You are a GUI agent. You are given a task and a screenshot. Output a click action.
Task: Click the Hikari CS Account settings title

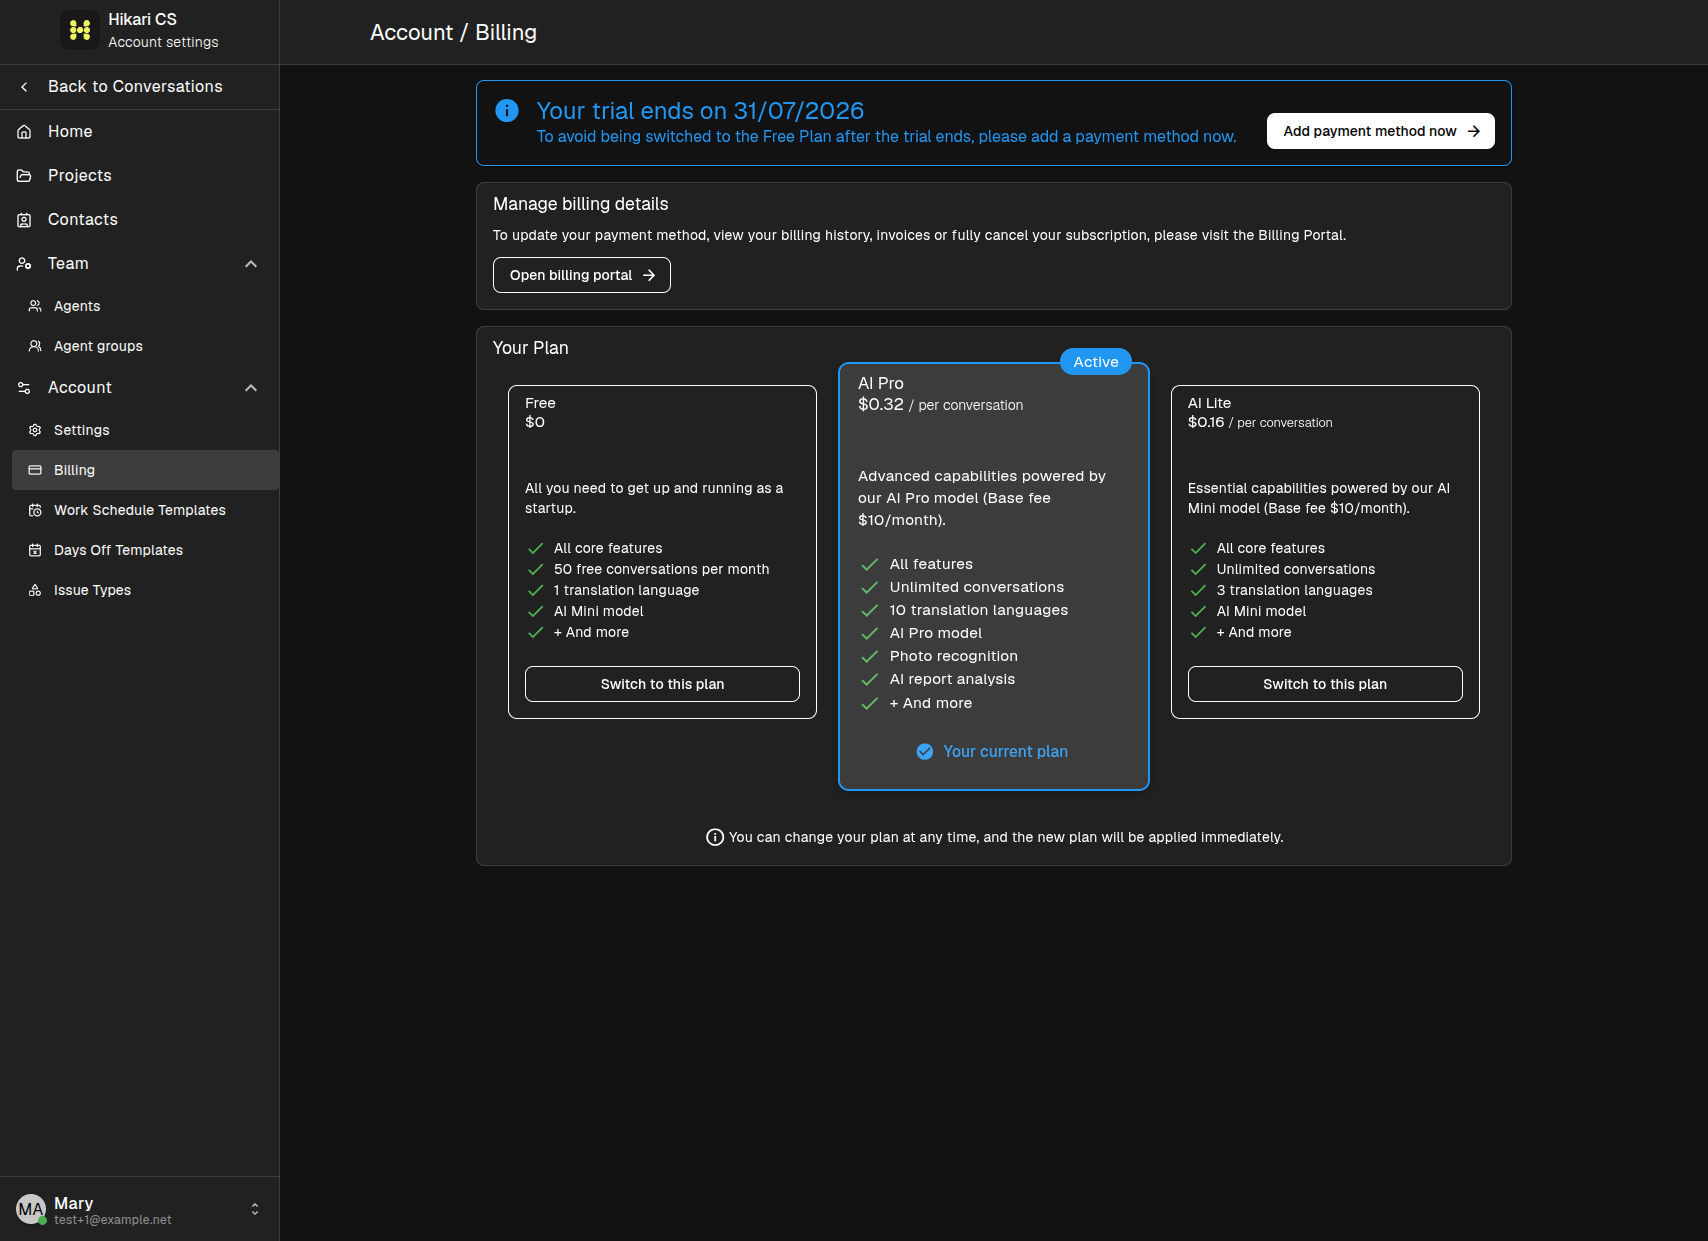click(163, 30)
